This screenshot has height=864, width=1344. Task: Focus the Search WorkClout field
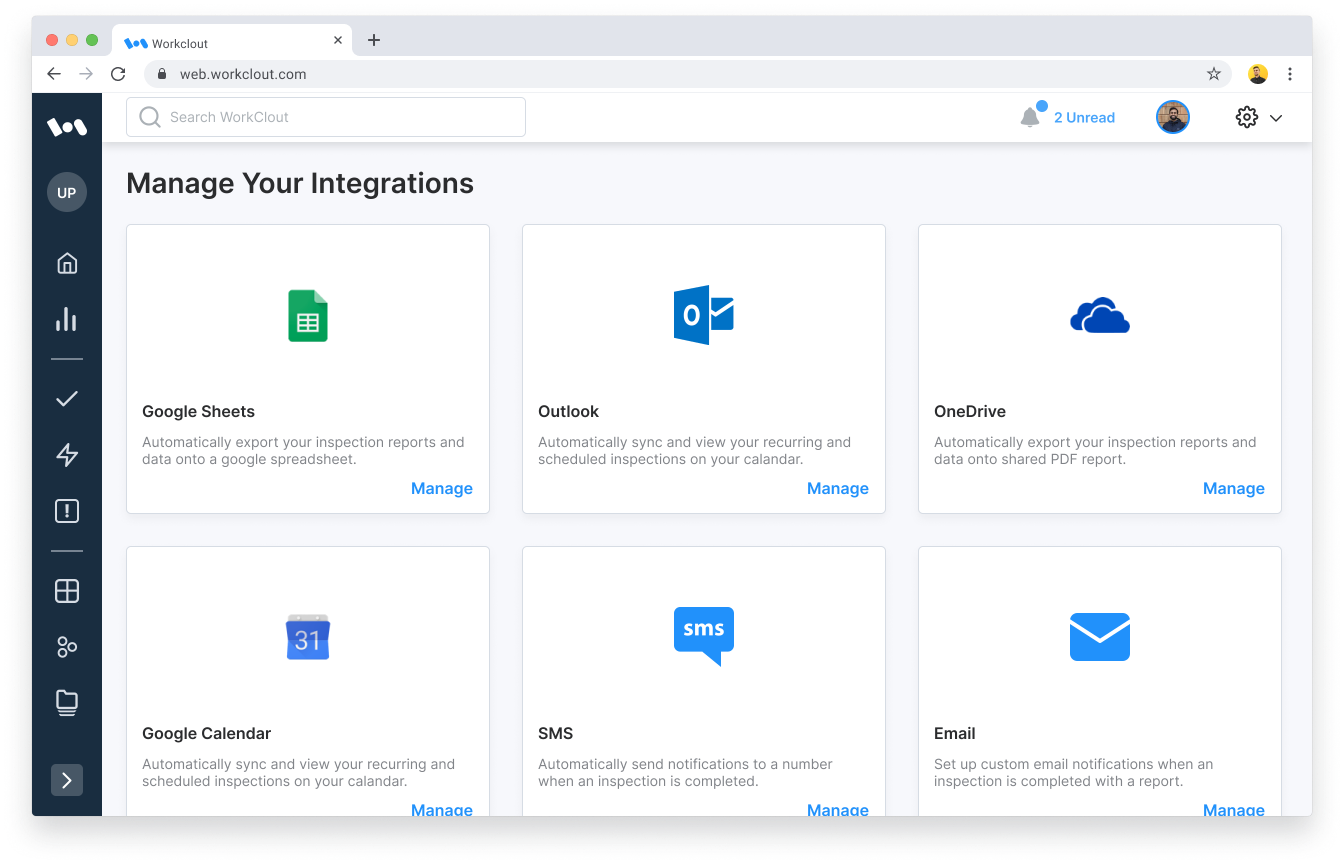point(326,117)
